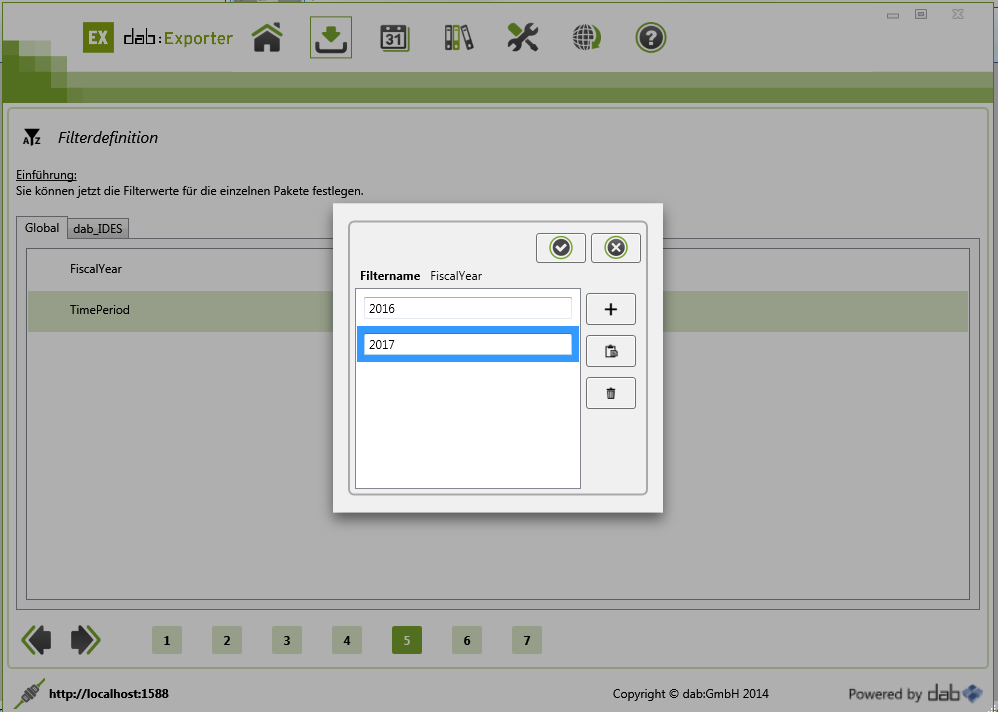Click the 2017 value field
Screen dimensions: 998x712
(x=468, y=344)
